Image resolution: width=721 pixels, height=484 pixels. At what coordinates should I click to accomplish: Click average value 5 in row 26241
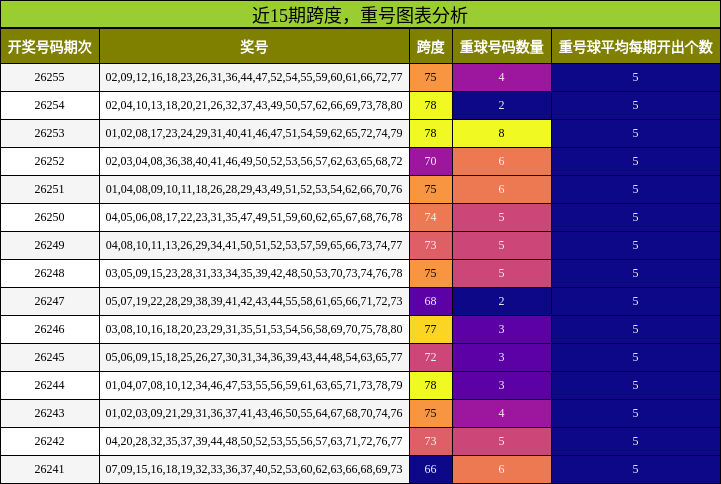pos(636,470)
